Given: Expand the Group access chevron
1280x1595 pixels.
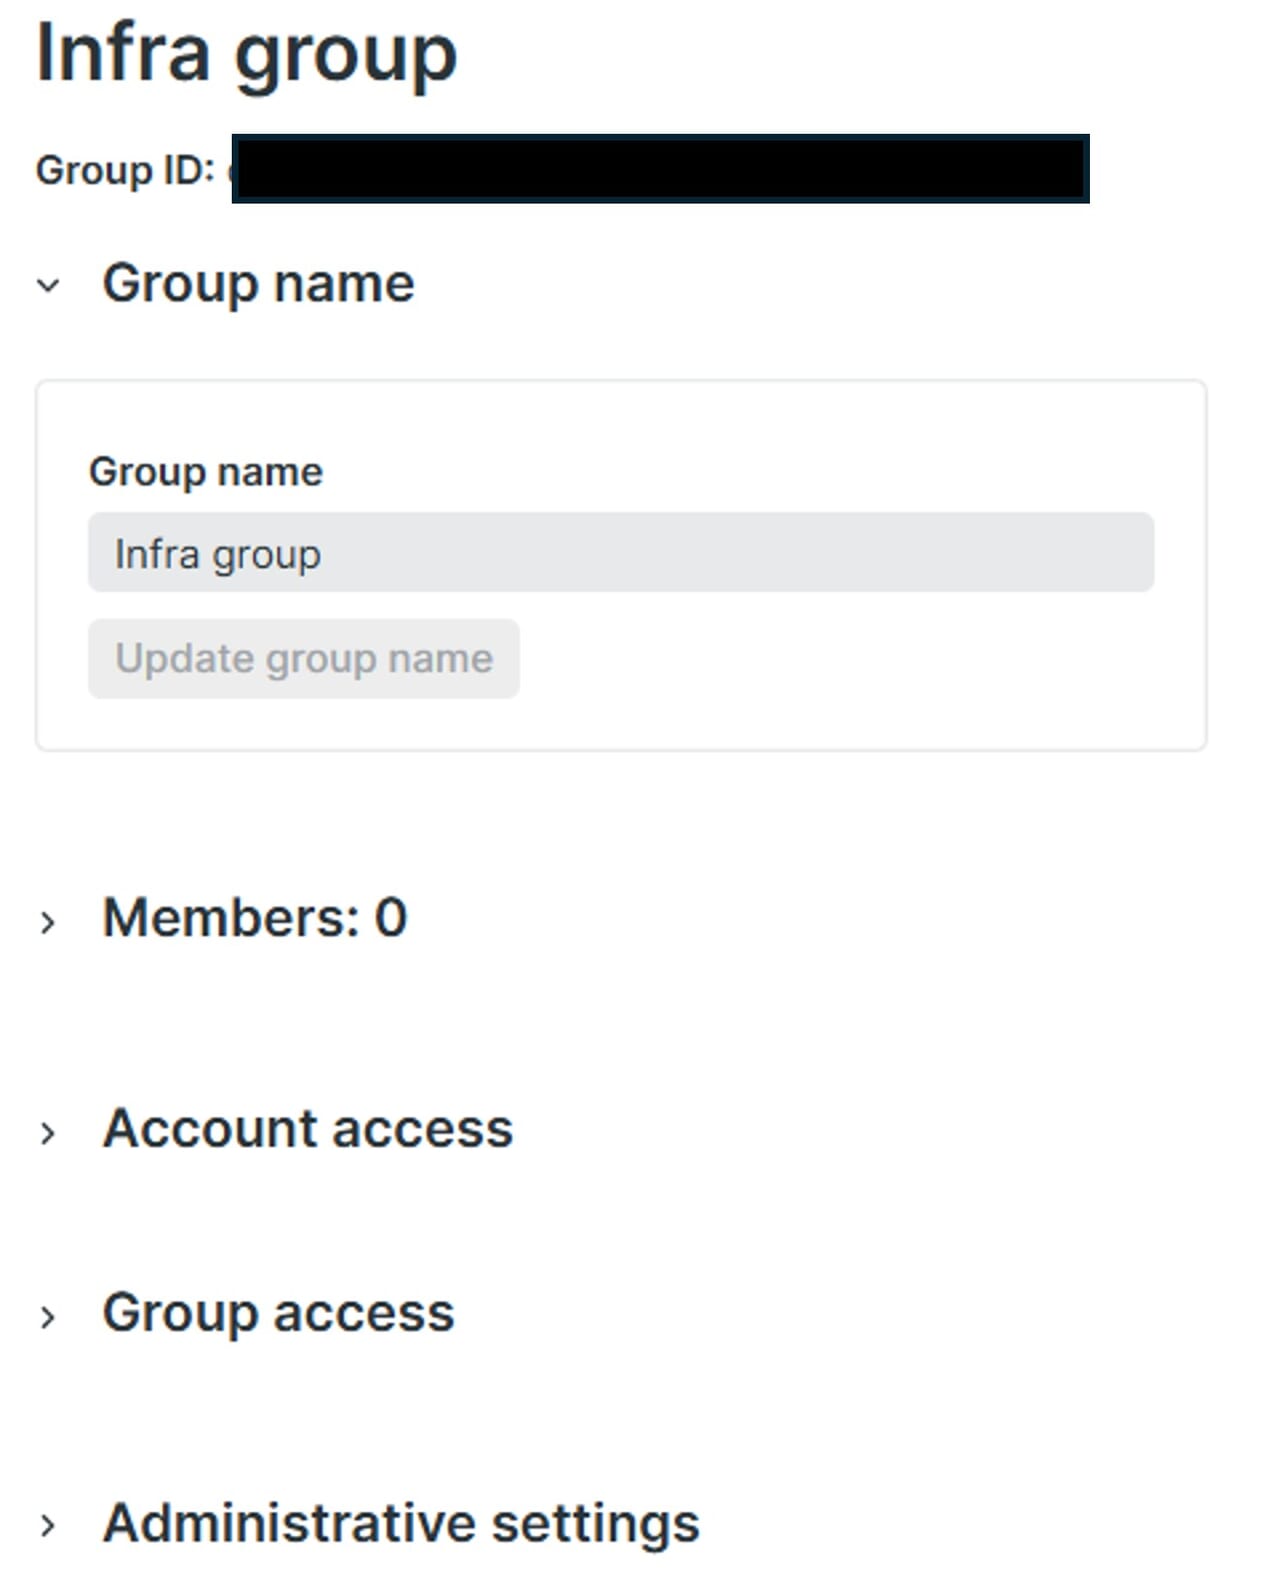Looking at the screenshot, I should 48,1317.
